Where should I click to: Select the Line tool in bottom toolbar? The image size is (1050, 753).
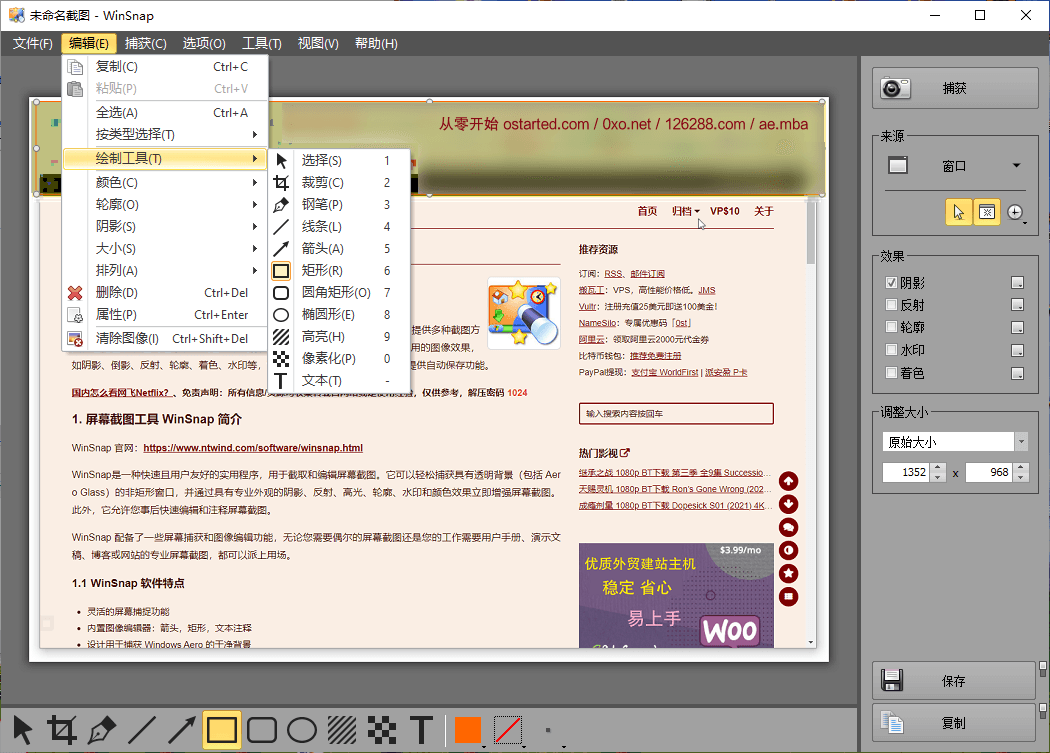tap(142, 730)
